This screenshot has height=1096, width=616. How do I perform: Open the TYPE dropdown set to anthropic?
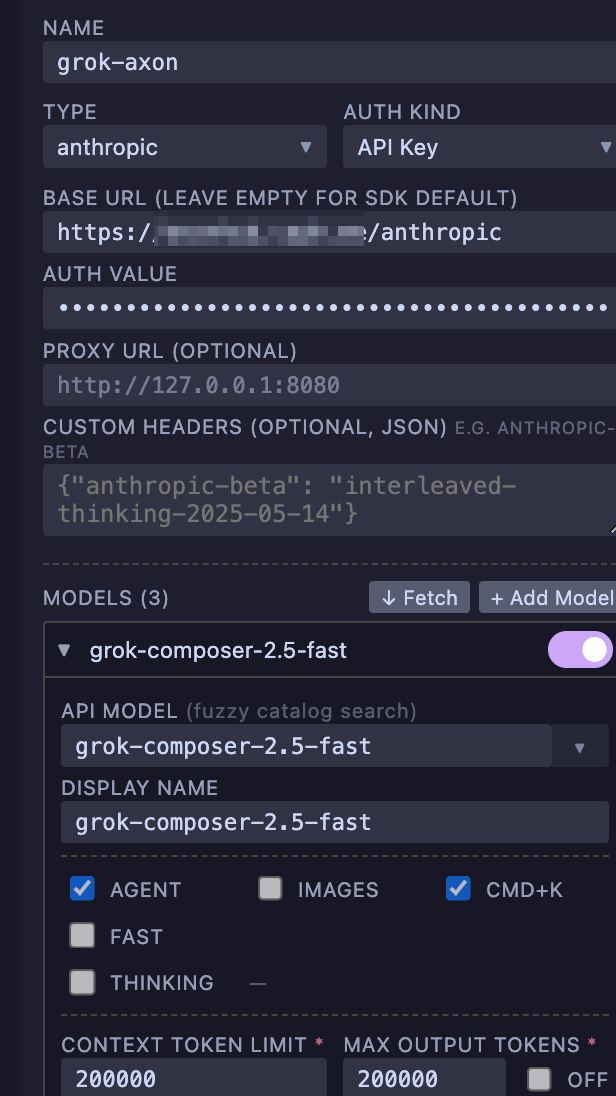(185, 147)
